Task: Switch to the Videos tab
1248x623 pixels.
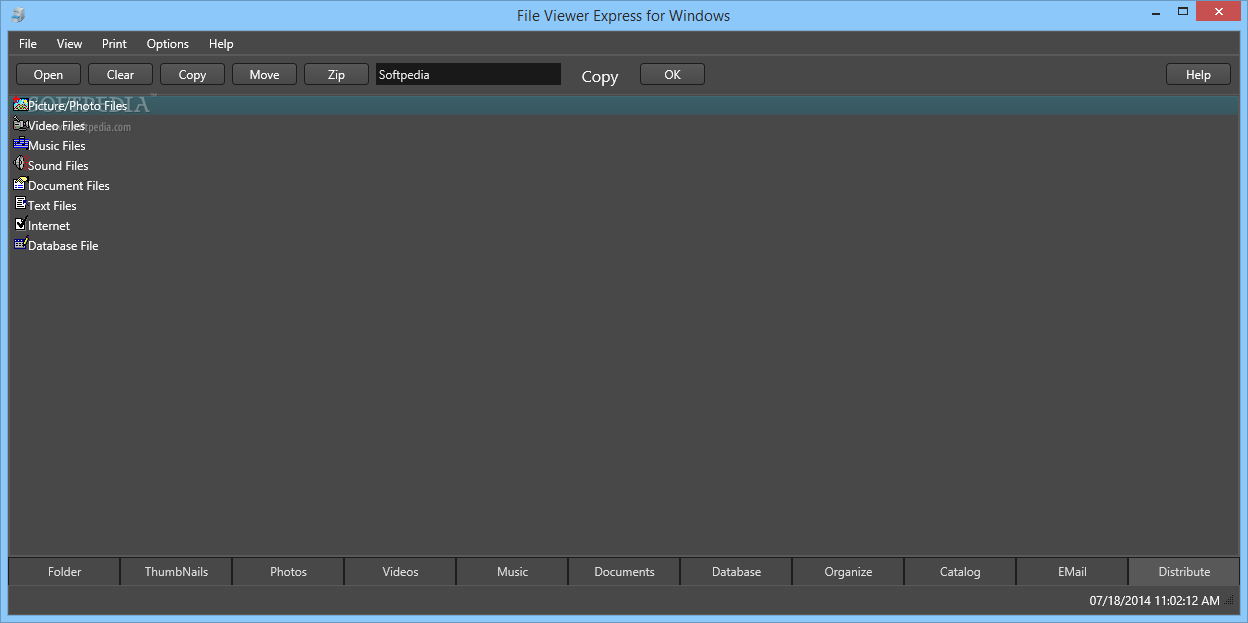Action: pyautogui.click(x=400, y=571)
